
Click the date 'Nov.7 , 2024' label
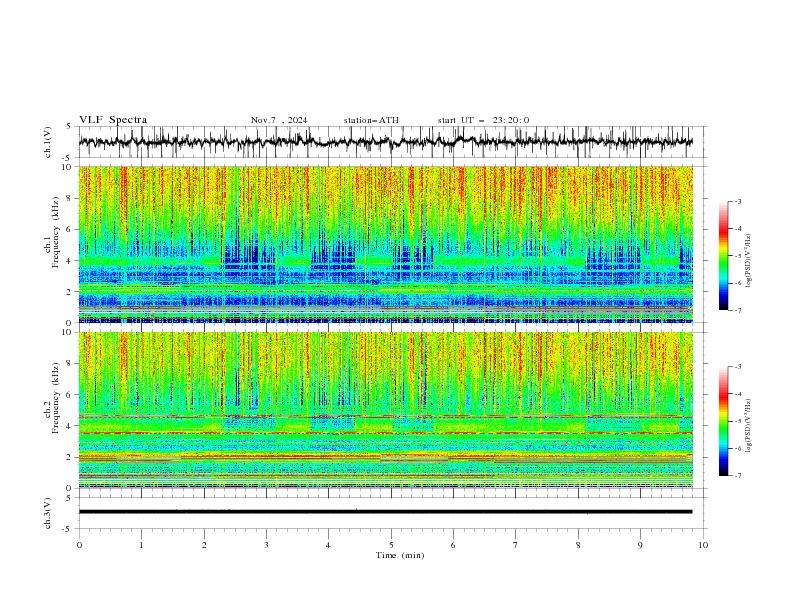[x=279, y=120]
